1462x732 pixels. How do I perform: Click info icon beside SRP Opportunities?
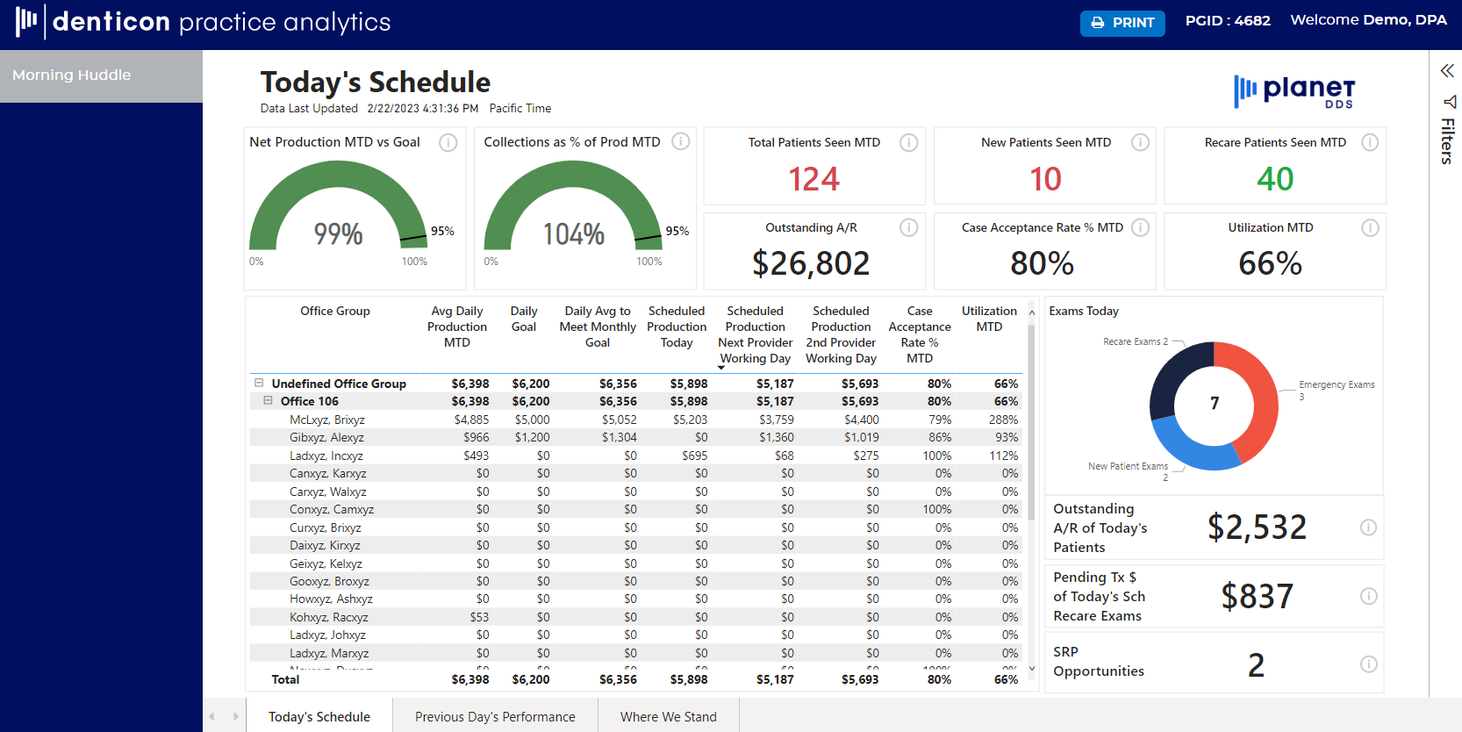point(1368,663)
